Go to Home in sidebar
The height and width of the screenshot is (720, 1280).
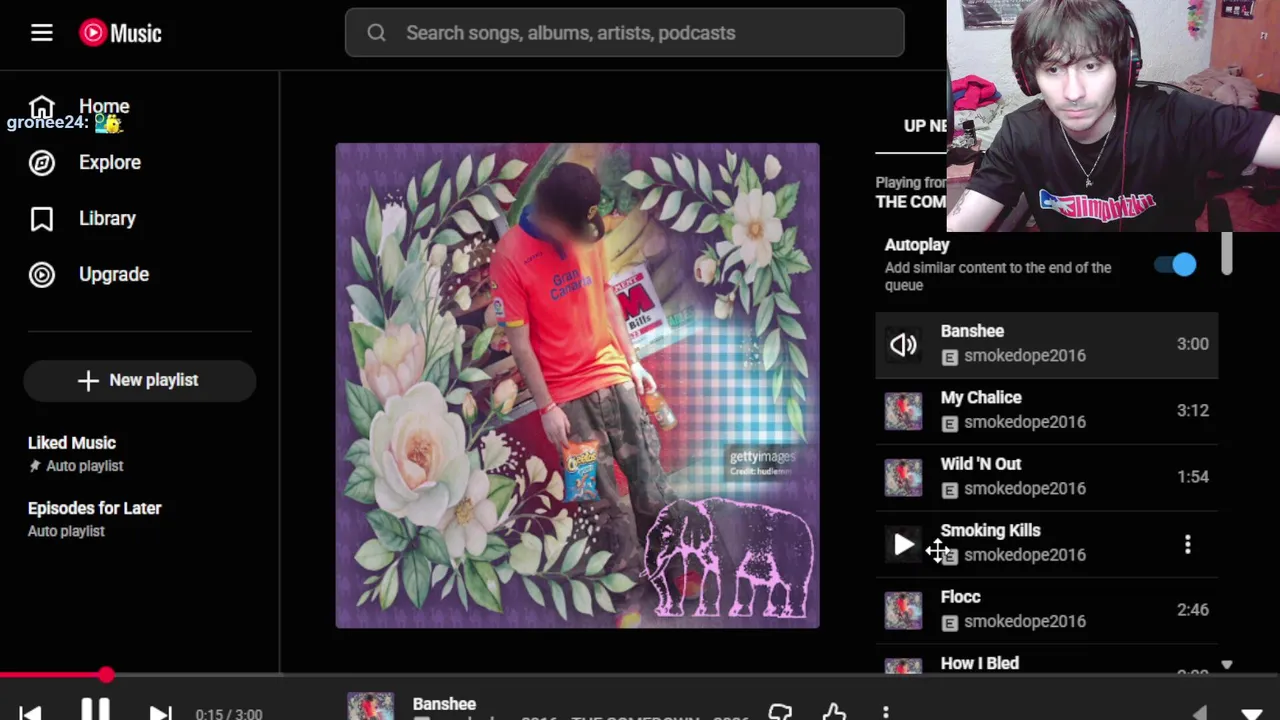[x=104, y=106]
